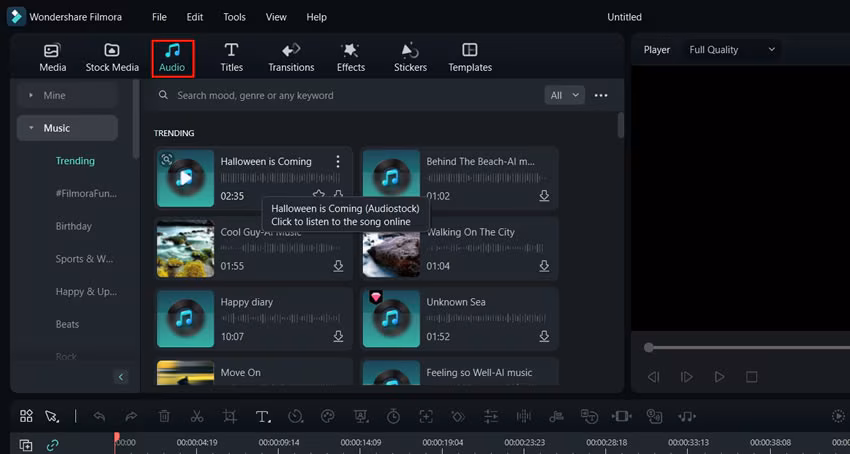Download the Unknown Sea track
Screen dimensions: 850x454
coord(544,336)
